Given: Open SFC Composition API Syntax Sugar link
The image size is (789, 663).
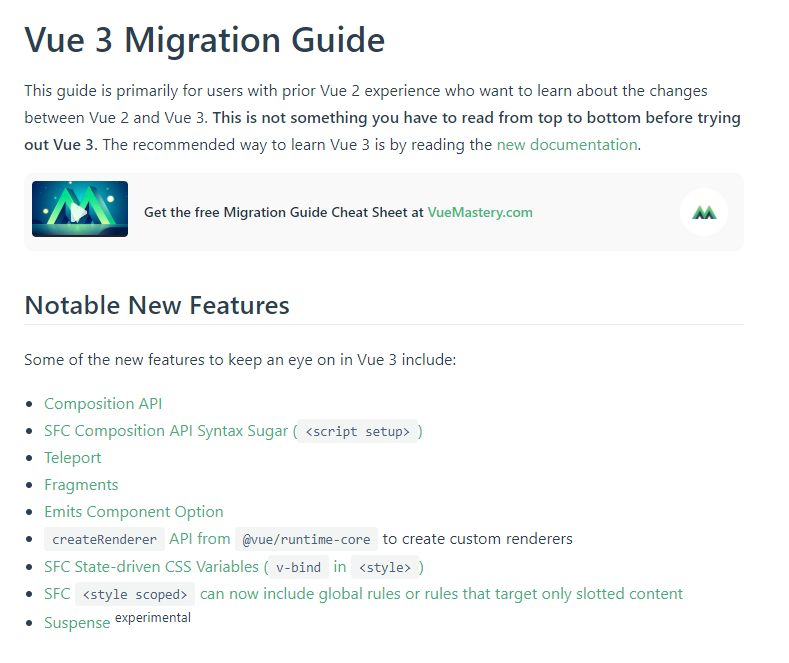Looking at the screenshot, I should point(233,431).
